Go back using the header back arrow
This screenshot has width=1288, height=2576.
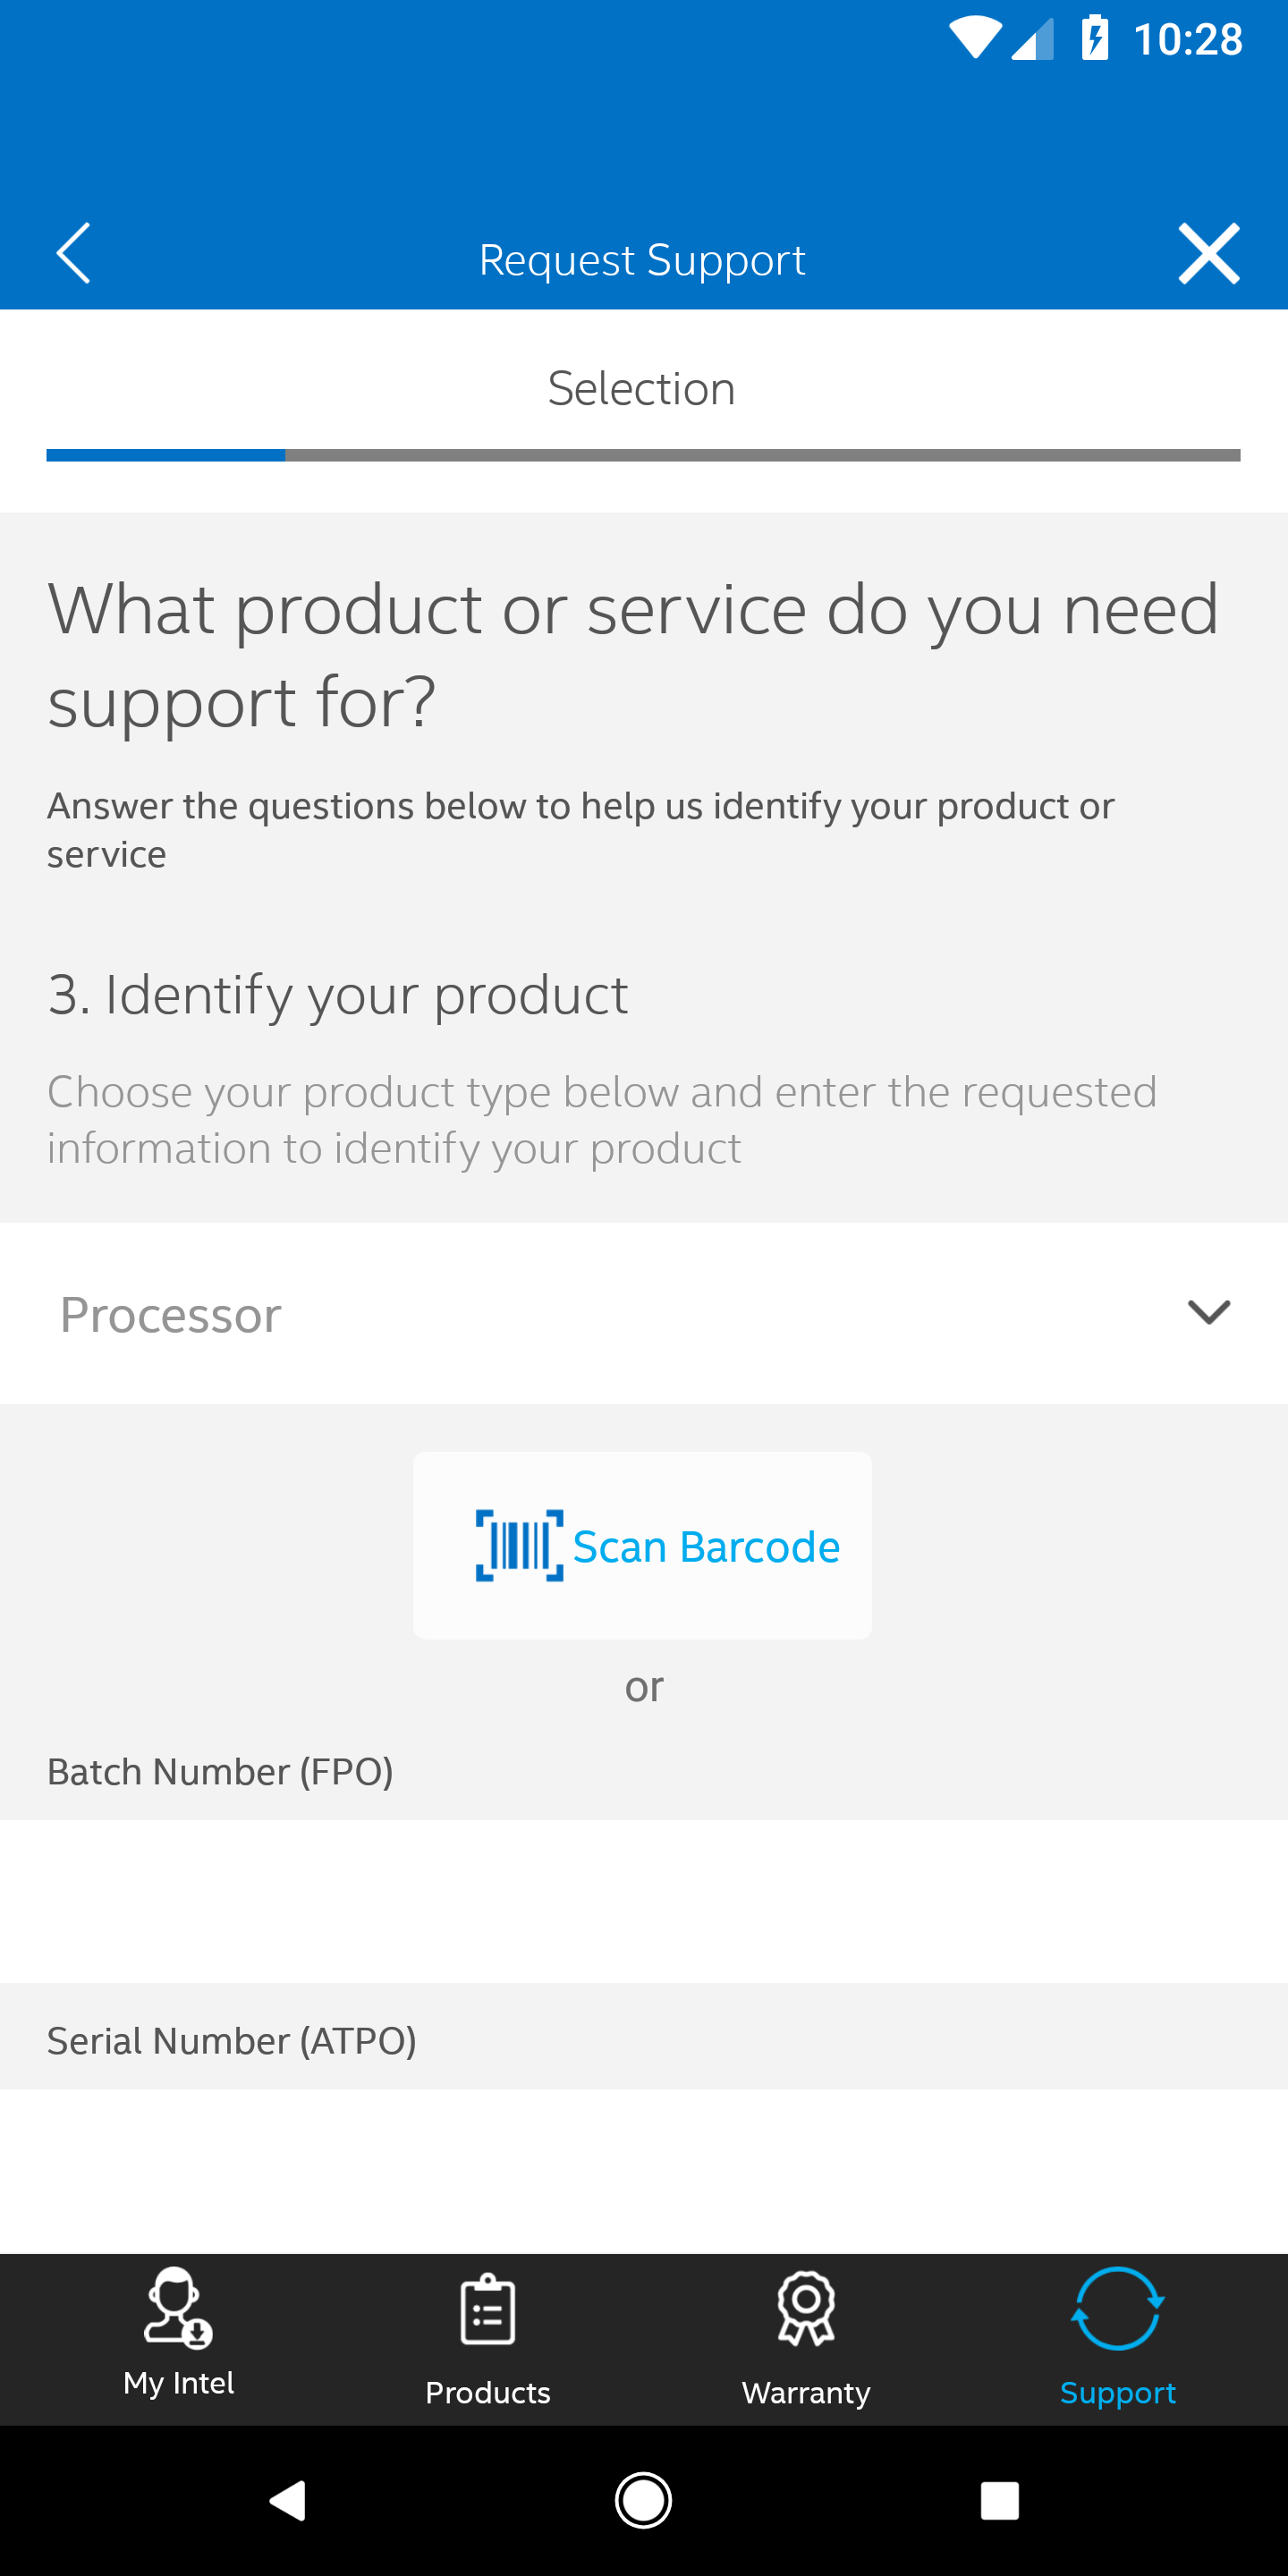click(73, 254)
